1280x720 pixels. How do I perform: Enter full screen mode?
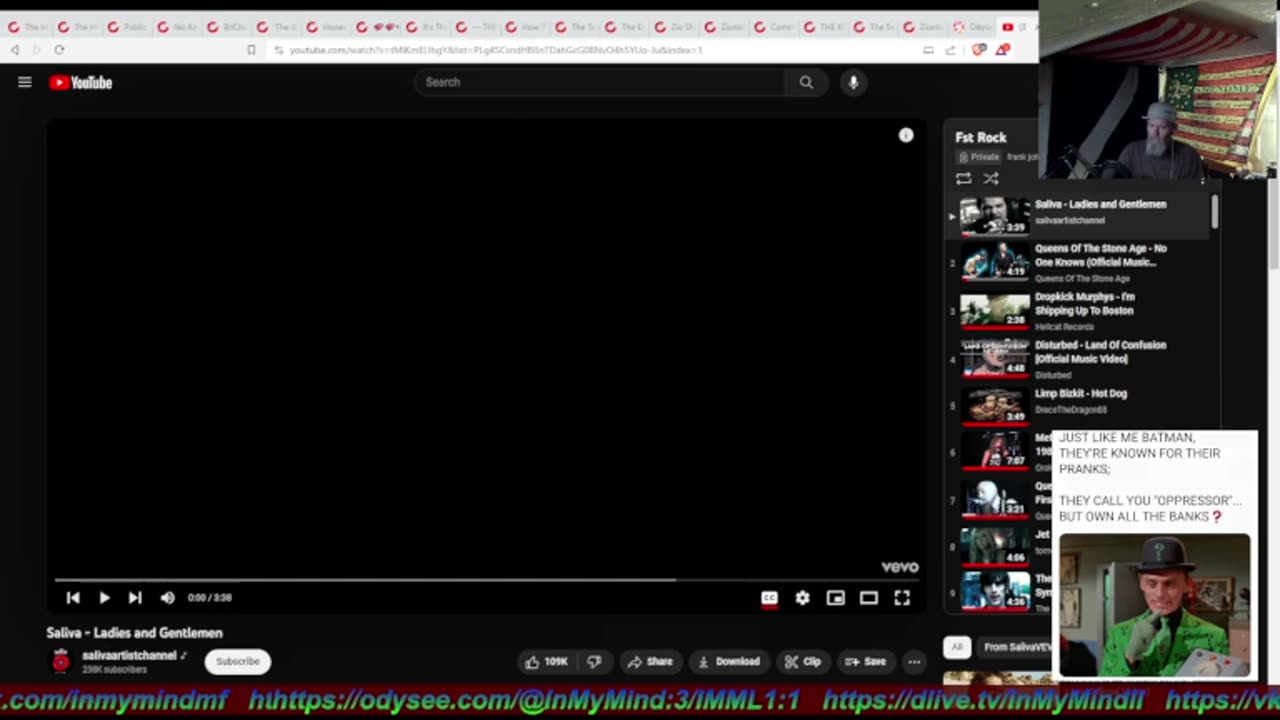pyautogui.click(x=902, y=598)
